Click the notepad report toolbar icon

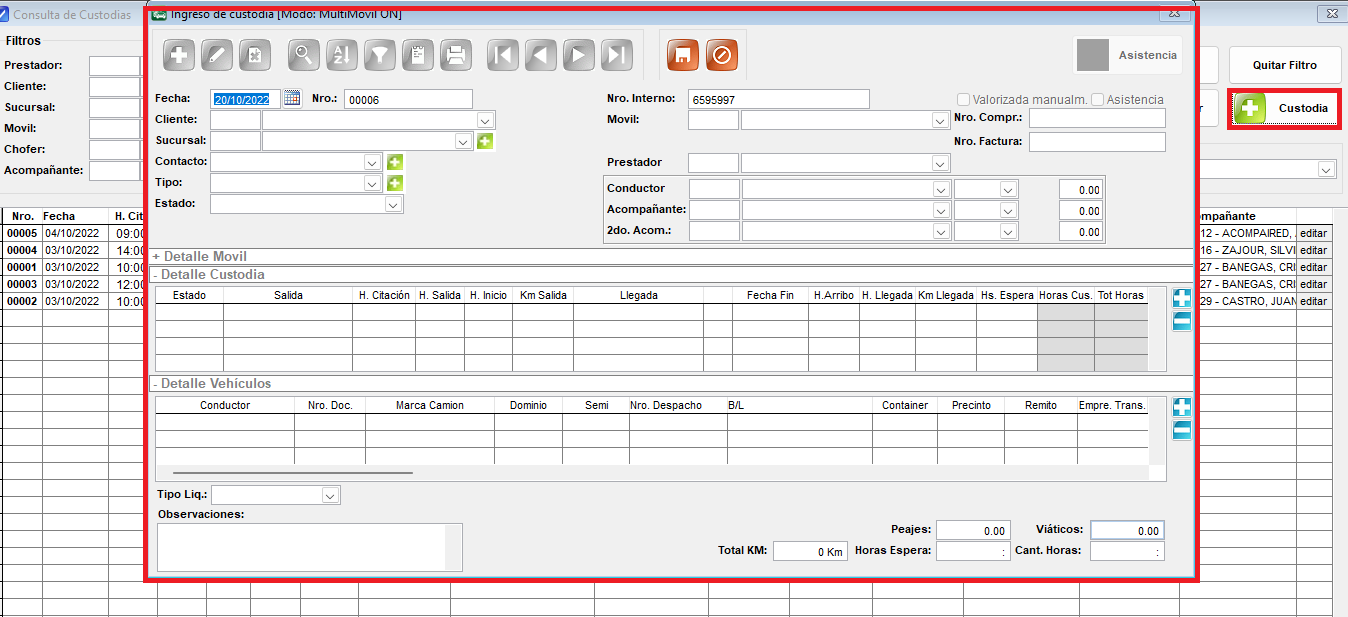click(x=418, y=56)
